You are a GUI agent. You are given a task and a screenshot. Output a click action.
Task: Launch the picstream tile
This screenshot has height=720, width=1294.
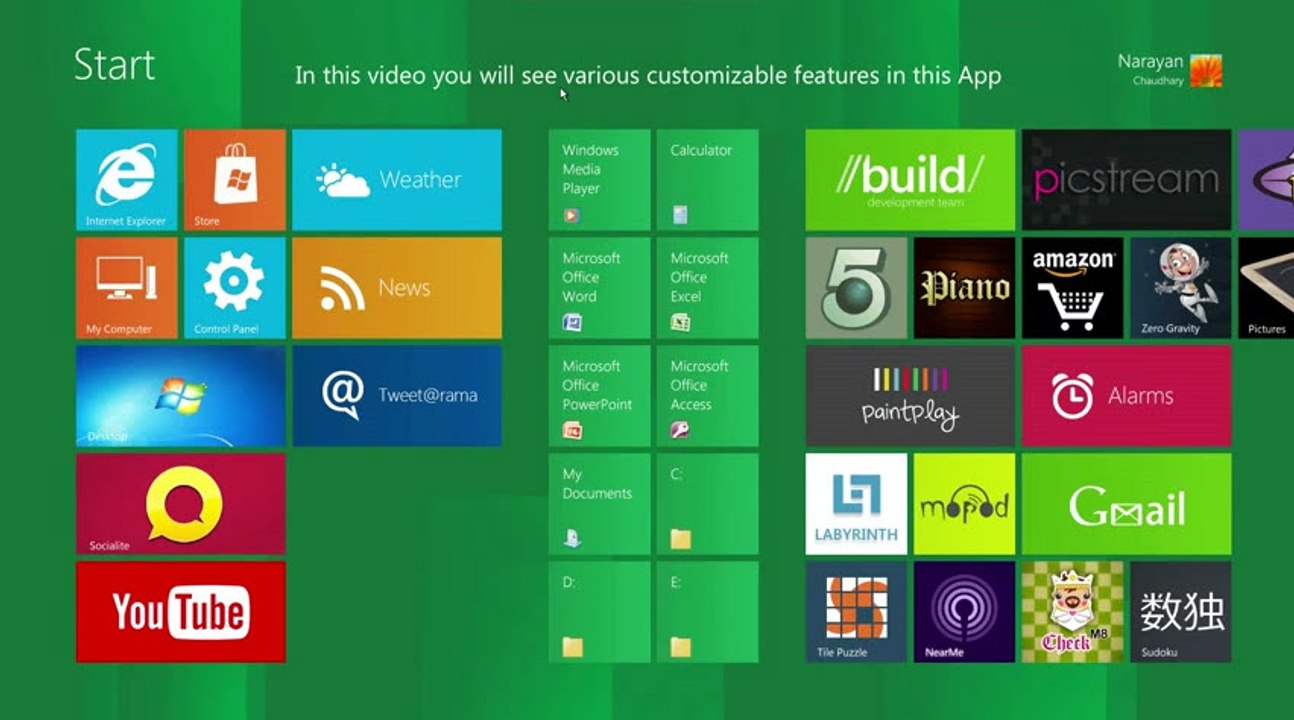[1127, 180]
